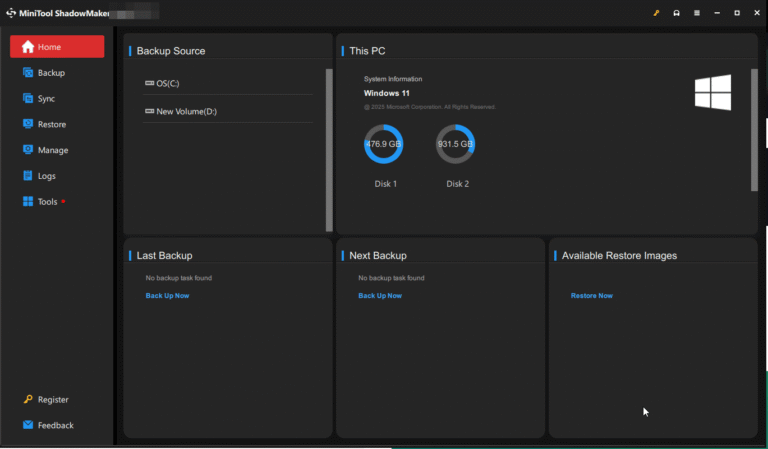Viewport: 768px width, 449px height.
Task: Select OS(C:) drive in Backup Source
Action: (167, 83)
